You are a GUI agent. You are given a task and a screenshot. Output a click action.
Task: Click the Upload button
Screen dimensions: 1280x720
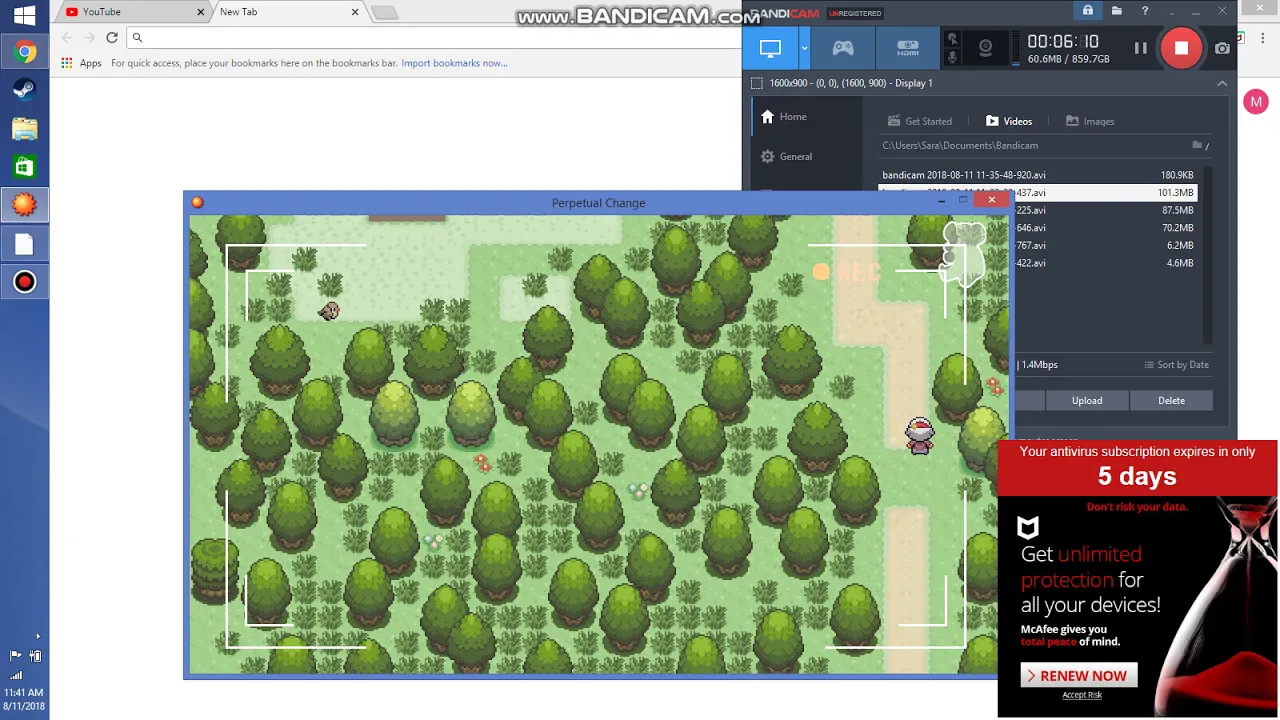tap(1087, 401)
